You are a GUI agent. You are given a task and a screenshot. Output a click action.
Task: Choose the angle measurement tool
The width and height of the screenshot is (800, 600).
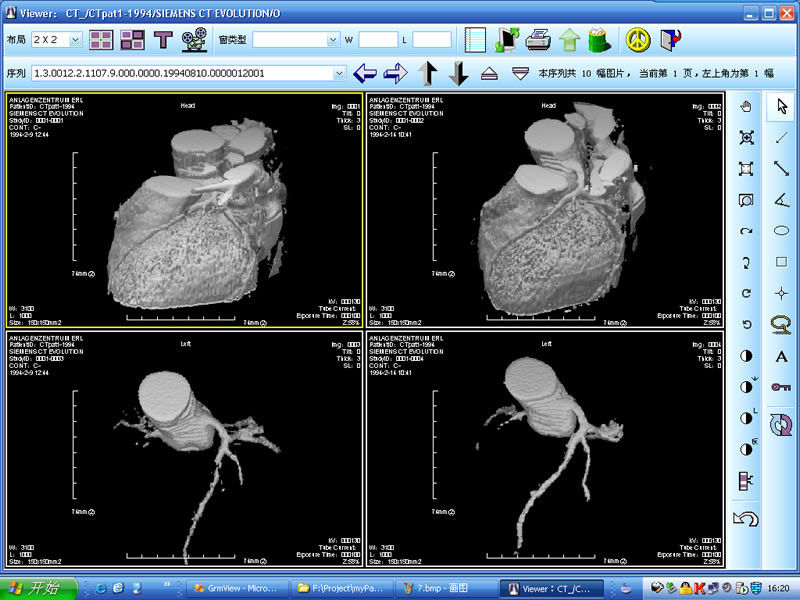pos(781,199)
